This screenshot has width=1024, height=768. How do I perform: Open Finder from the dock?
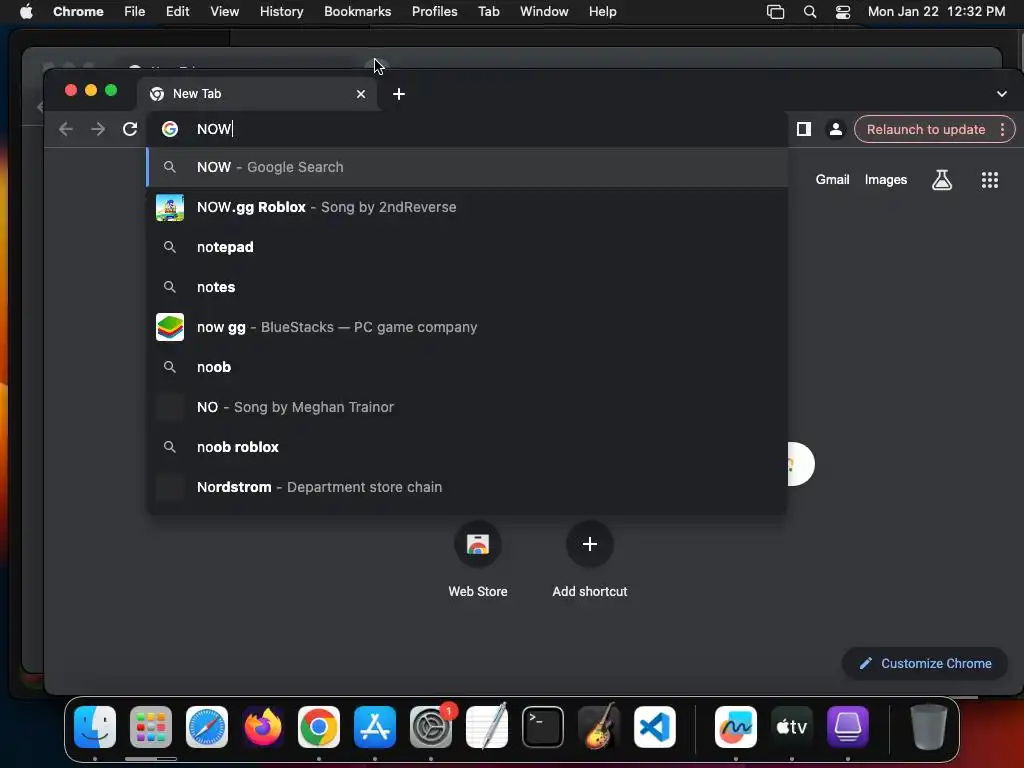coord(95,727)
